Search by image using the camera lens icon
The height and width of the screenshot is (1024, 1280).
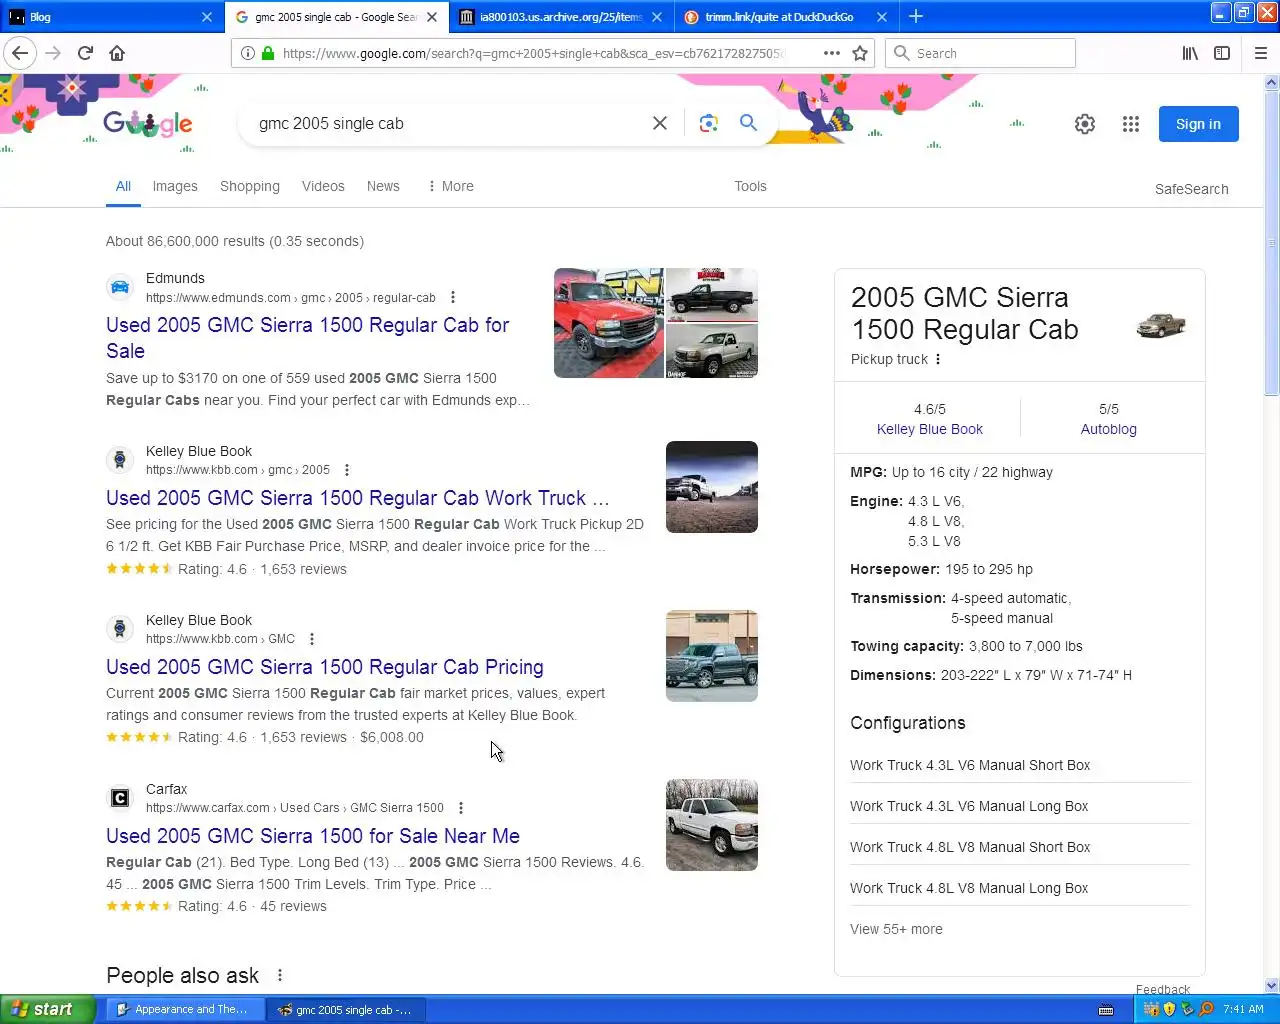coord(709,123)
